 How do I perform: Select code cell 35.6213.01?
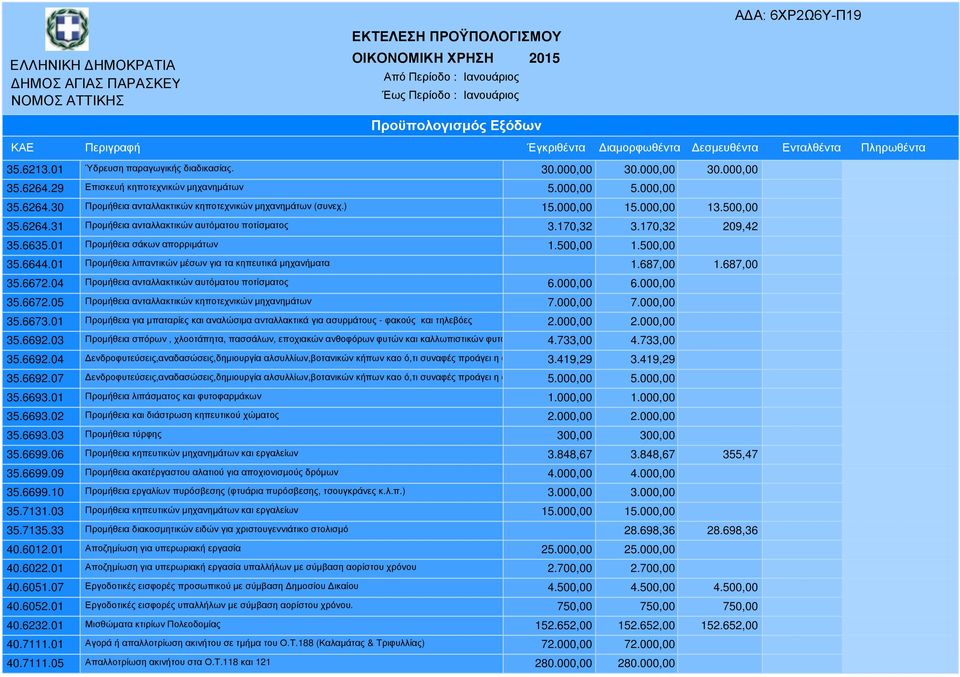pyautogui.click(x=41, y=170)
